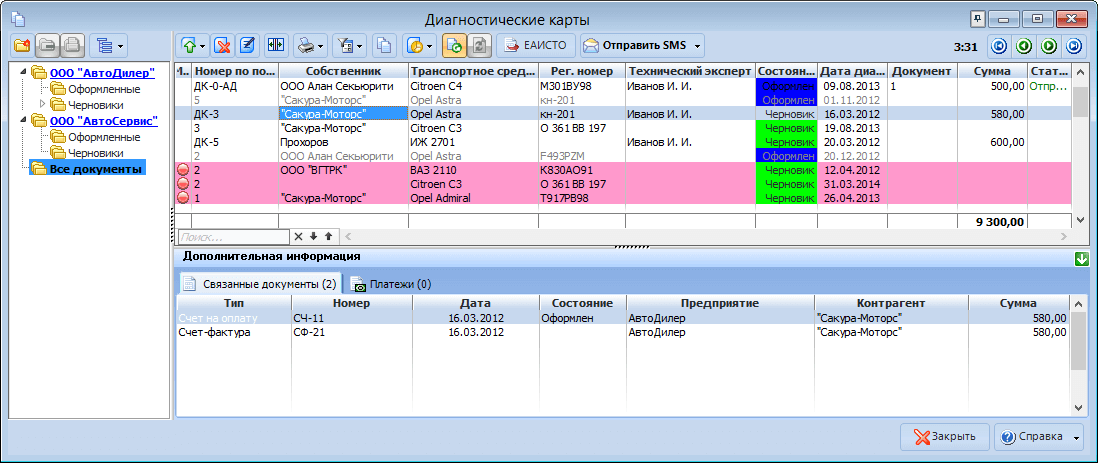The image size is (1098, 463).
Task: Find the previous match with up arrow
Action: (328, 237)
